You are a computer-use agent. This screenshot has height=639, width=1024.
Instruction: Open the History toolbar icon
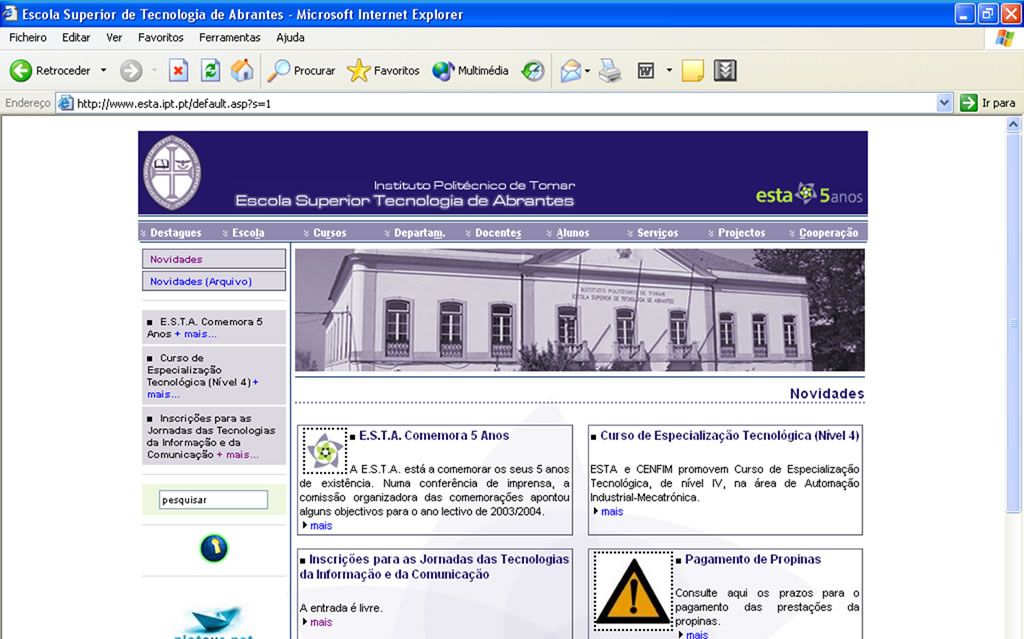(533, 71)
